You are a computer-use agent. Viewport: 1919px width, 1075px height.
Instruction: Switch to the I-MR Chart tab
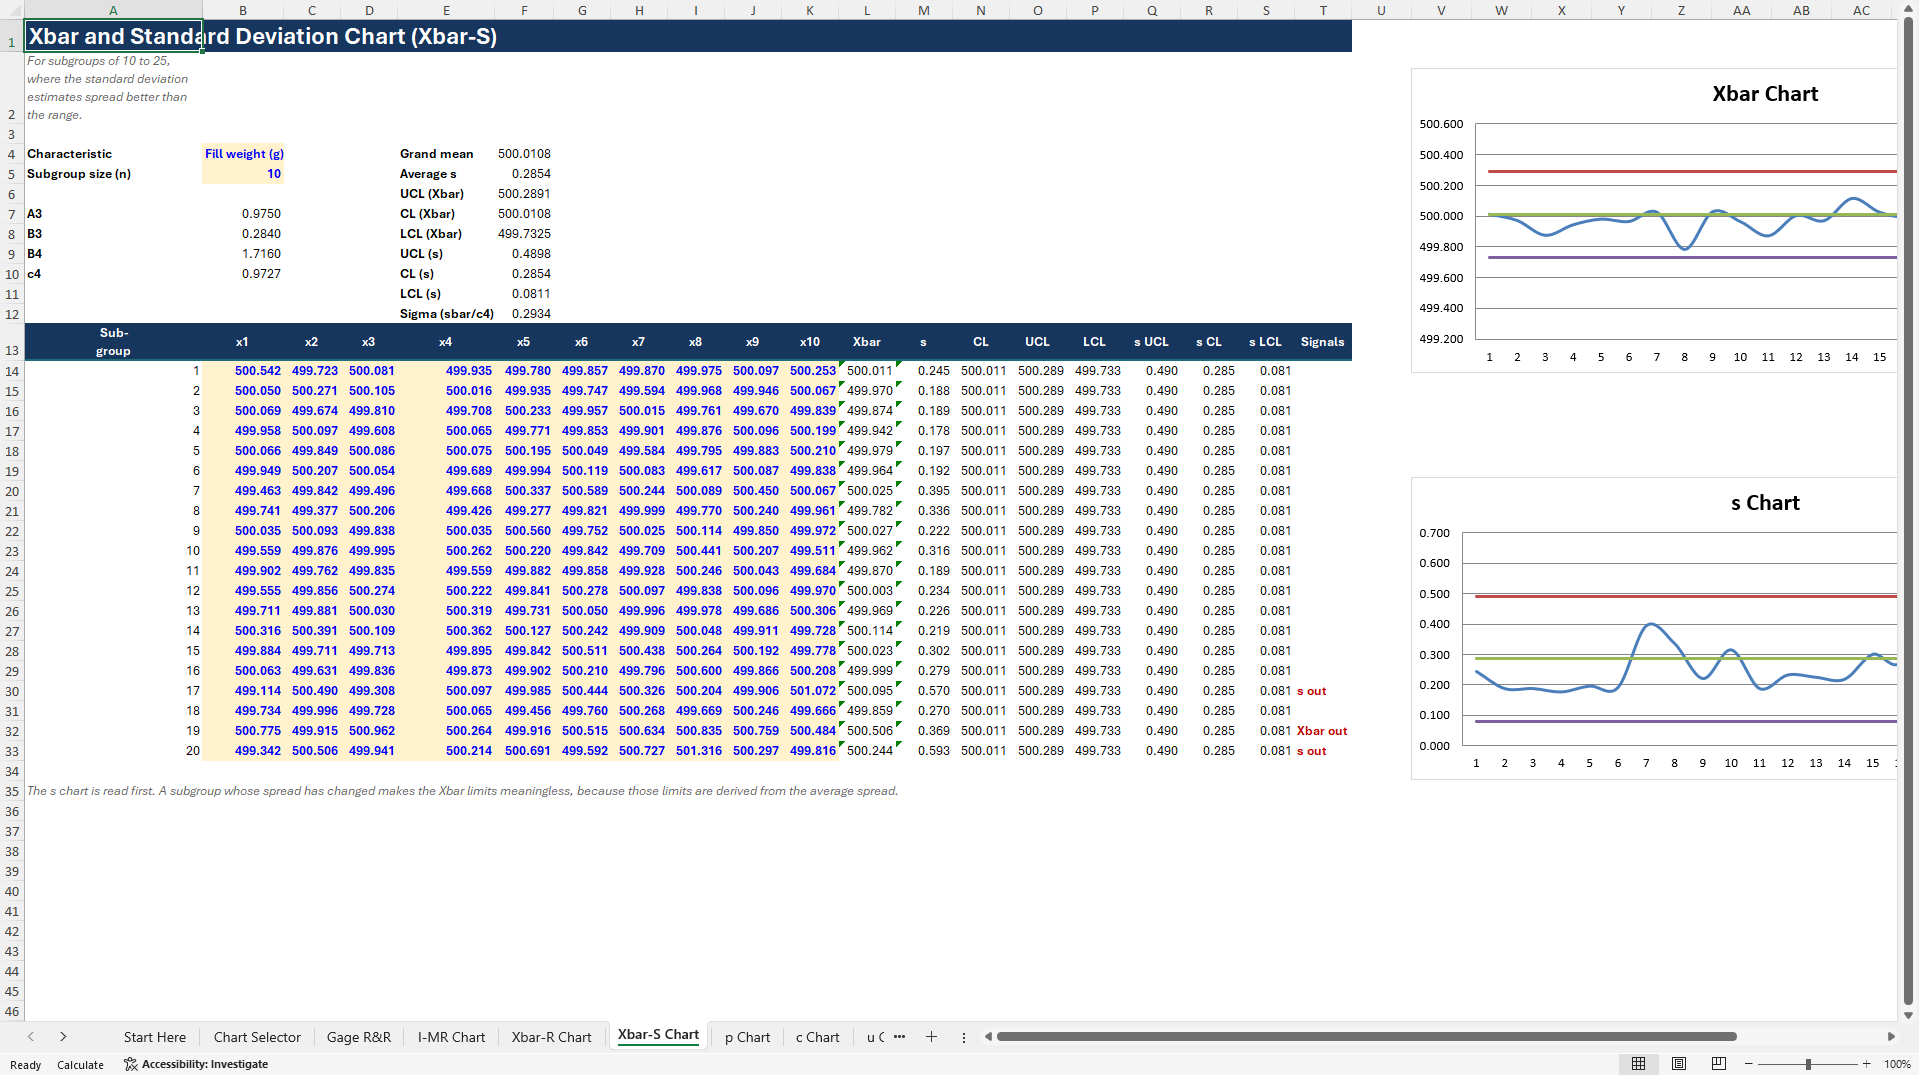coord(451,1037)
